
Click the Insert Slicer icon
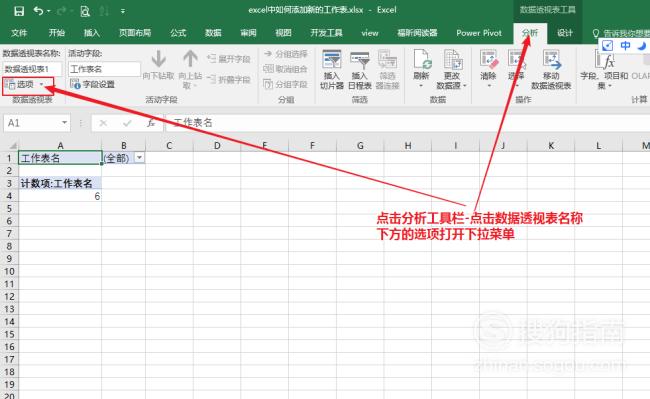click(x=332, y=60)
